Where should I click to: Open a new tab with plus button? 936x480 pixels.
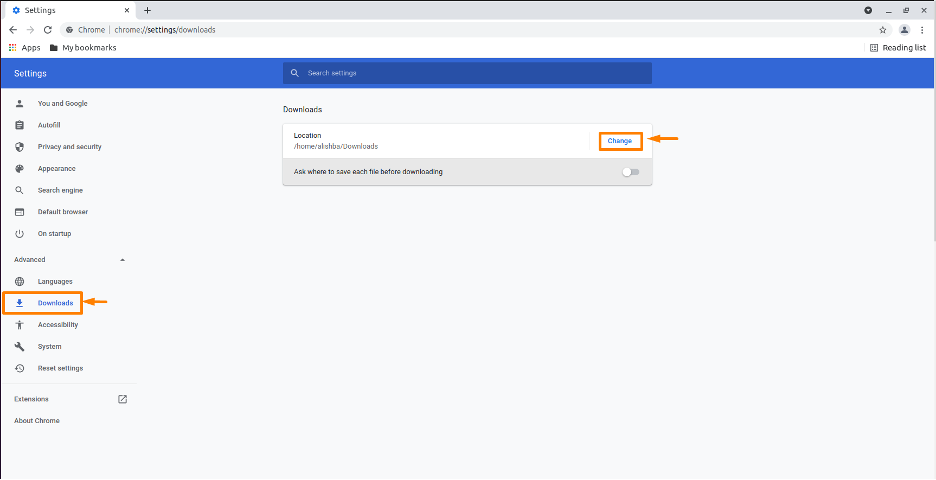pyautogui.click(x=147, y=10)
